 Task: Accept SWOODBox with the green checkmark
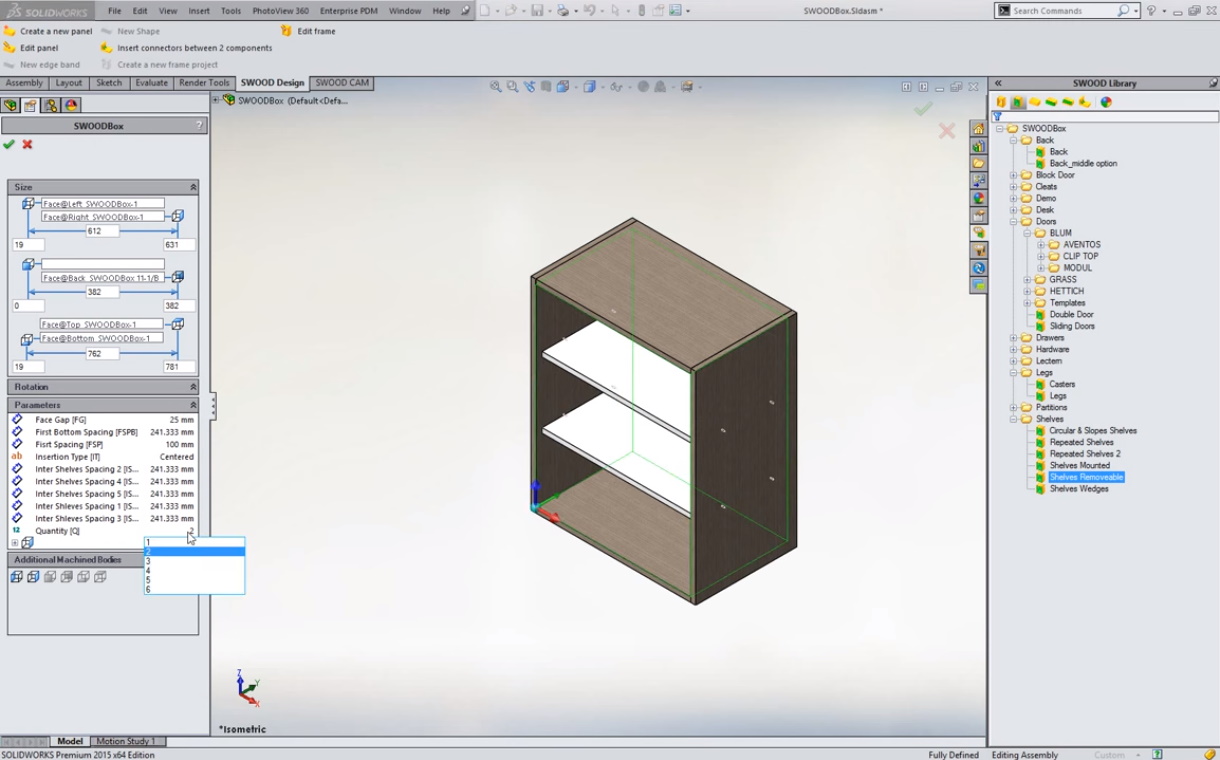tap(9, 145)
